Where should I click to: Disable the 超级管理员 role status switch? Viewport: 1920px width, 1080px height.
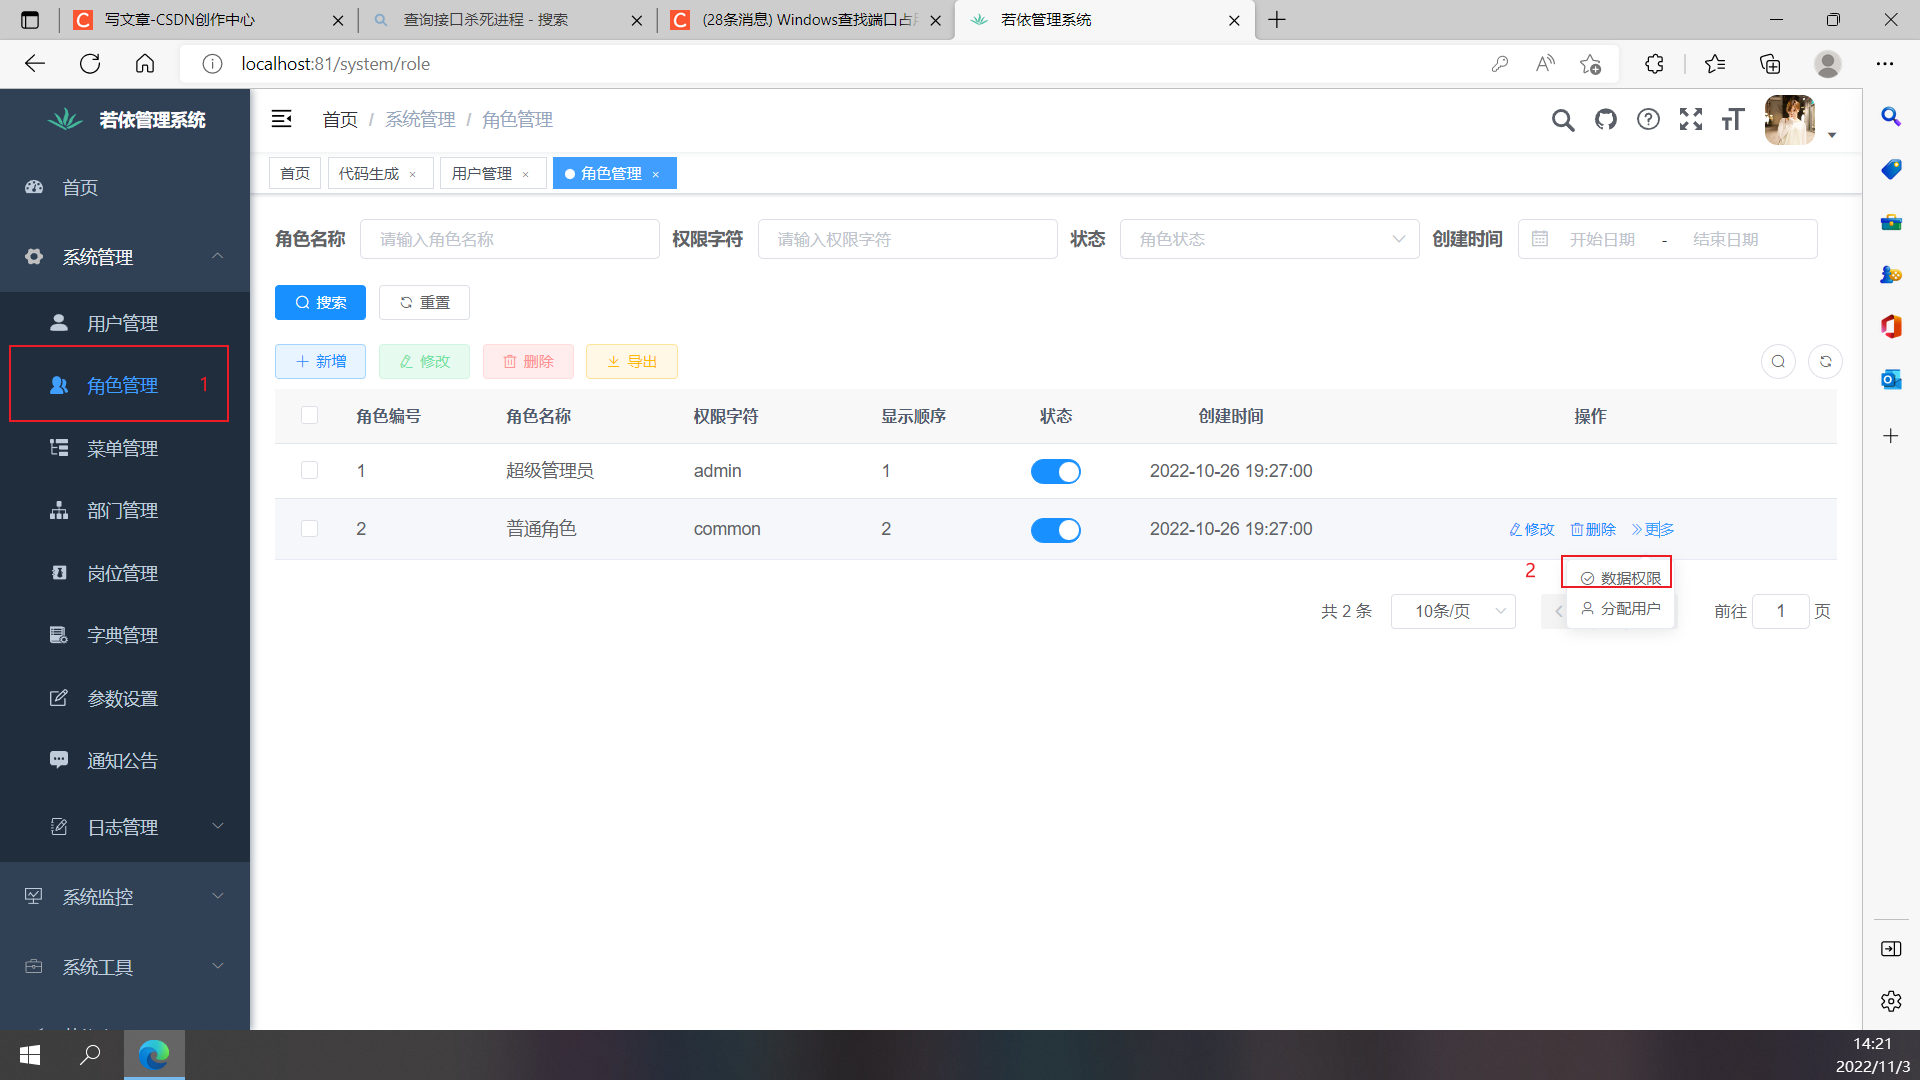pos(1056,470)
